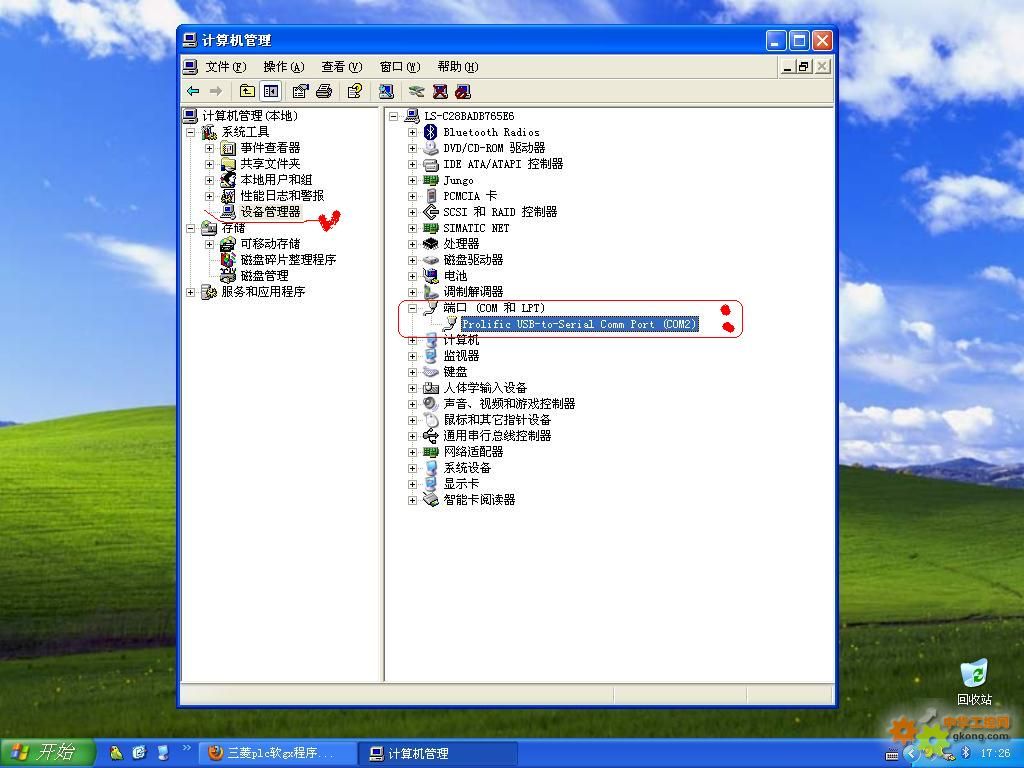Click the 通用串行总线控制器 USB icon

(430, 436)
